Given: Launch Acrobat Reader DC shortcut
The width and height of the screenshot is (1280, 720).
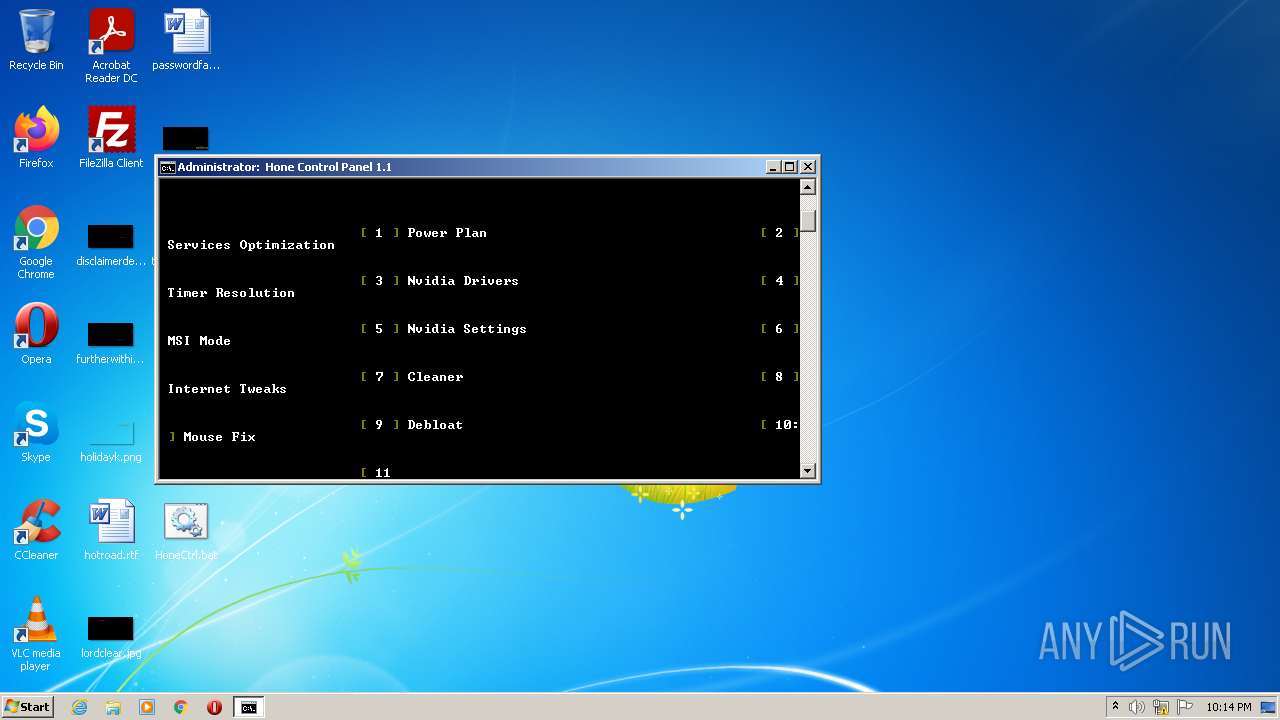Looking at the screenshot, I should click(111, 46).
